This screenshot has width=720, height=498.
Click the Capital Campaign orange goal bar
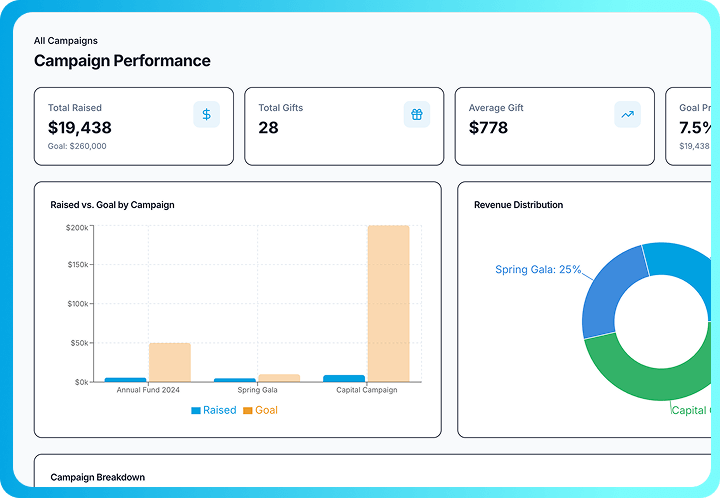pos(388,303)
